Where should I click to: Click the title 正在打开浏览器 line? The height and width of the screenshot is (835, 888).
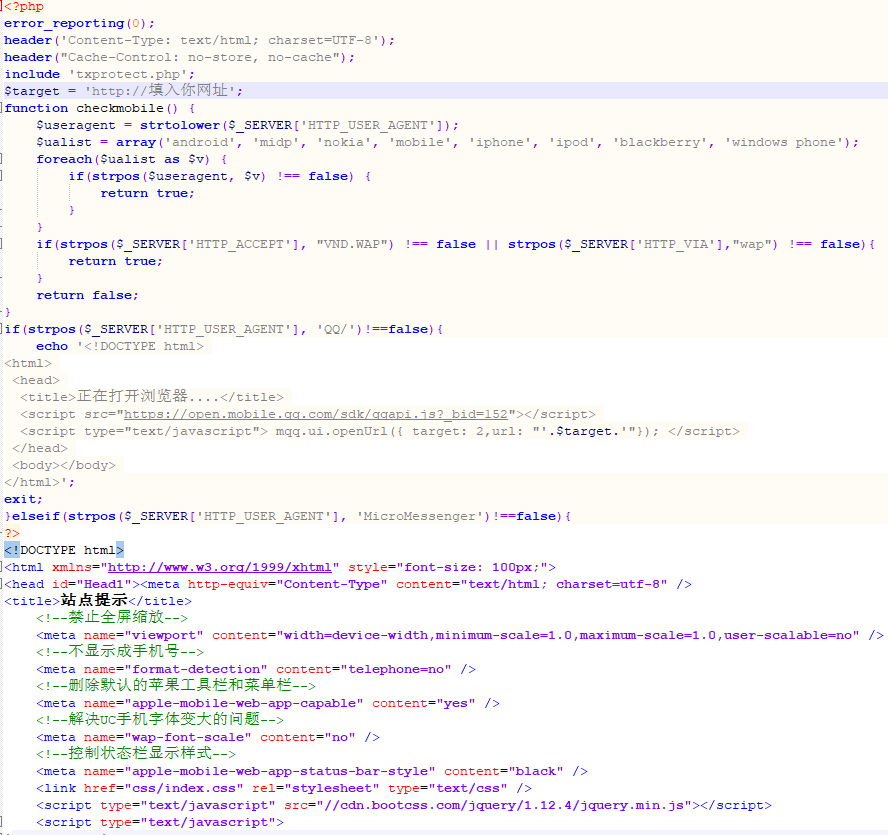[x=152, y=397]
